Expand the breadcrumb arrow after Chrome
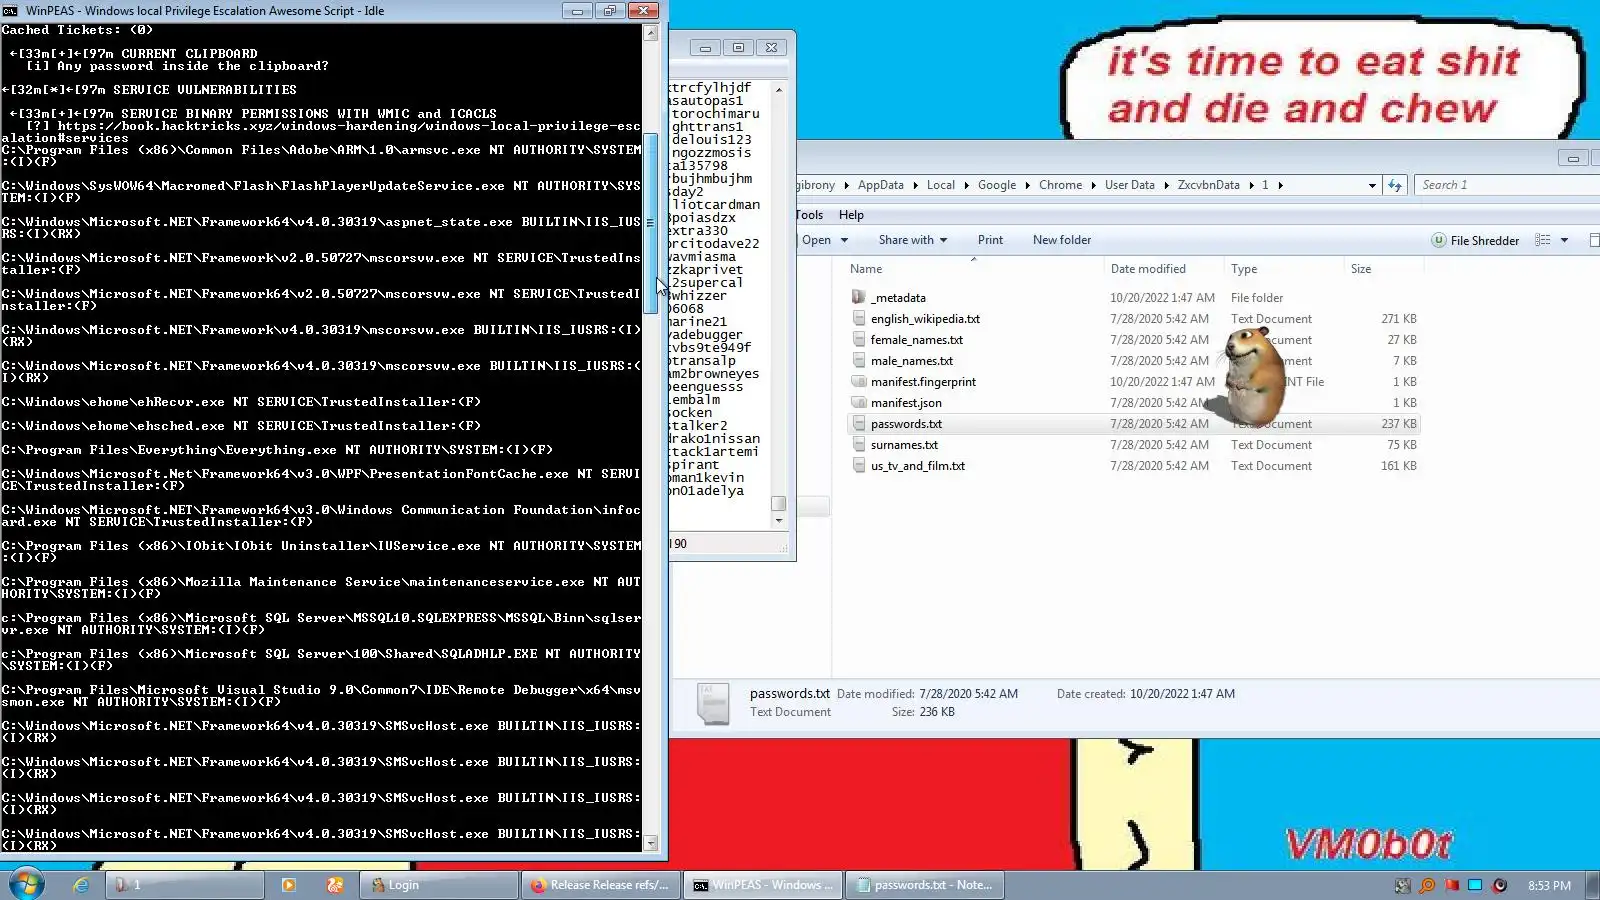 1093,185
